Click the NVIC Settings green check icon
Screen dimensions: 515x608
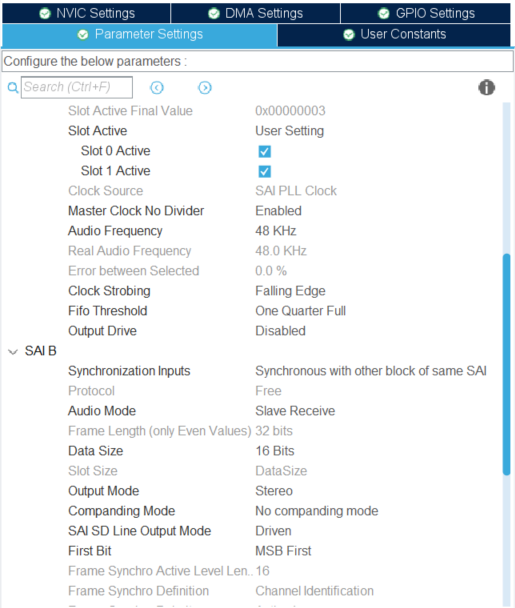(x=45, y=14)
